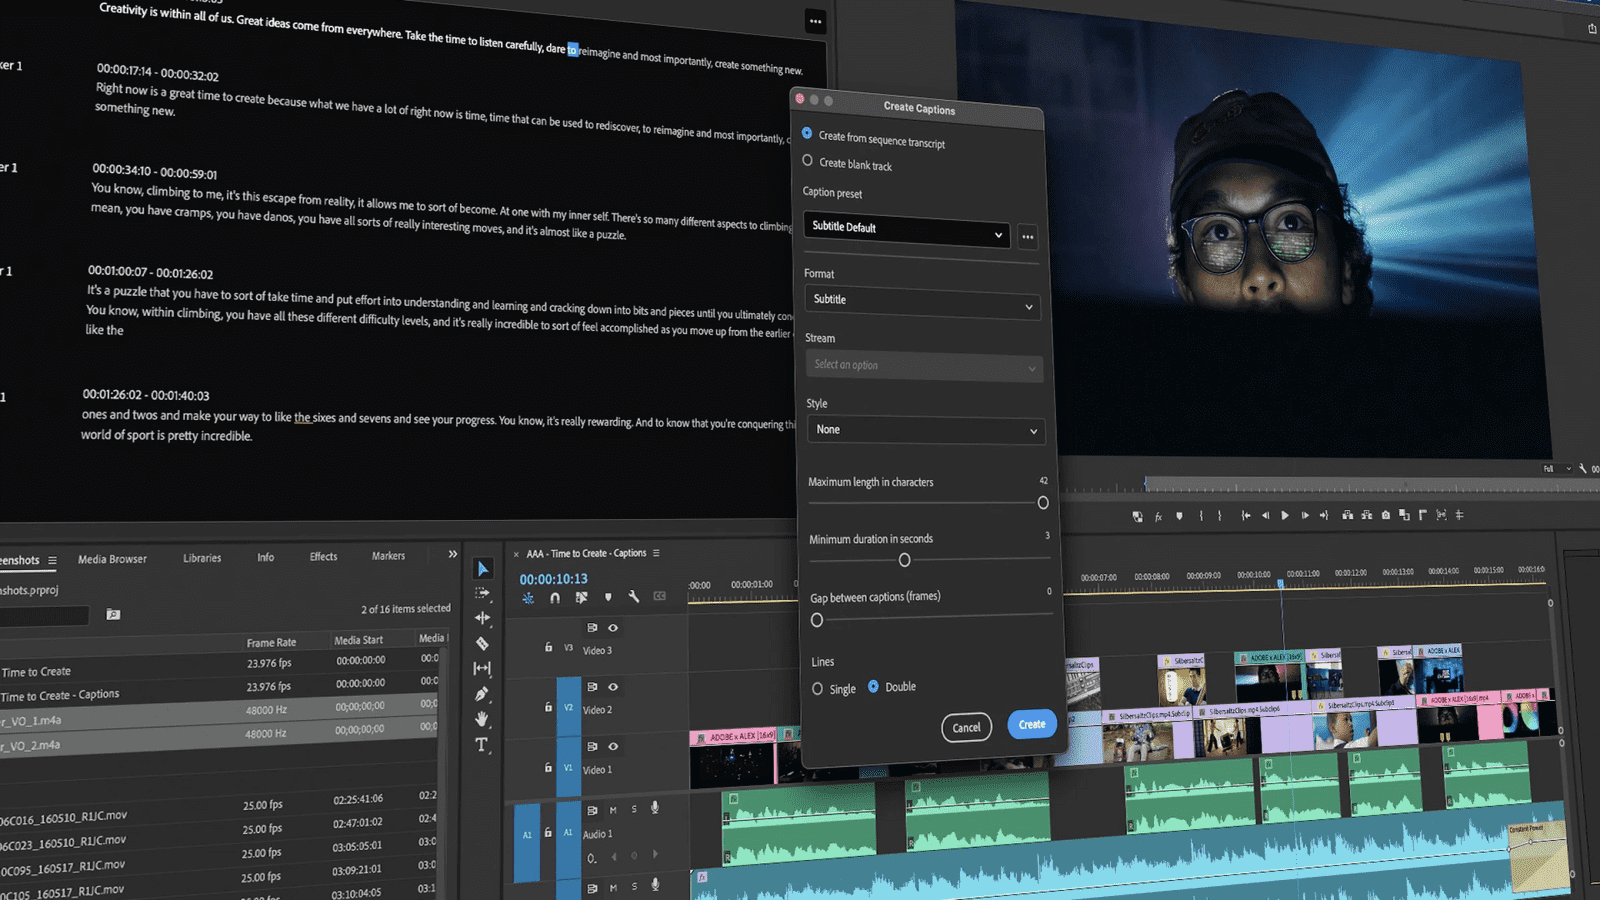The image size is (1600, 900).
Task: Open the sequence tab hamburger menu
Action: (656, 553)
